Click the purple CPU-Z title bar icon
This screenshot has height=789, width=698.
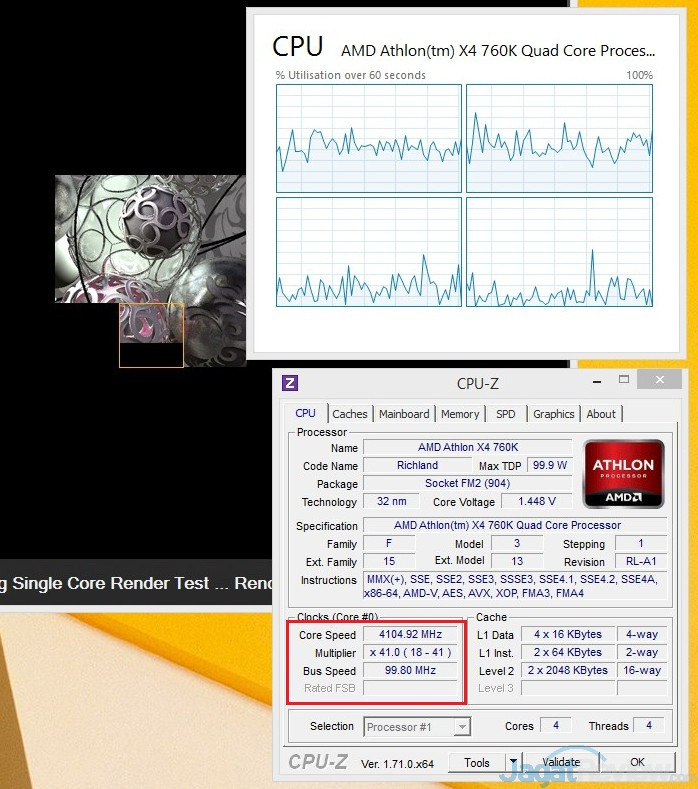(290, 383)
